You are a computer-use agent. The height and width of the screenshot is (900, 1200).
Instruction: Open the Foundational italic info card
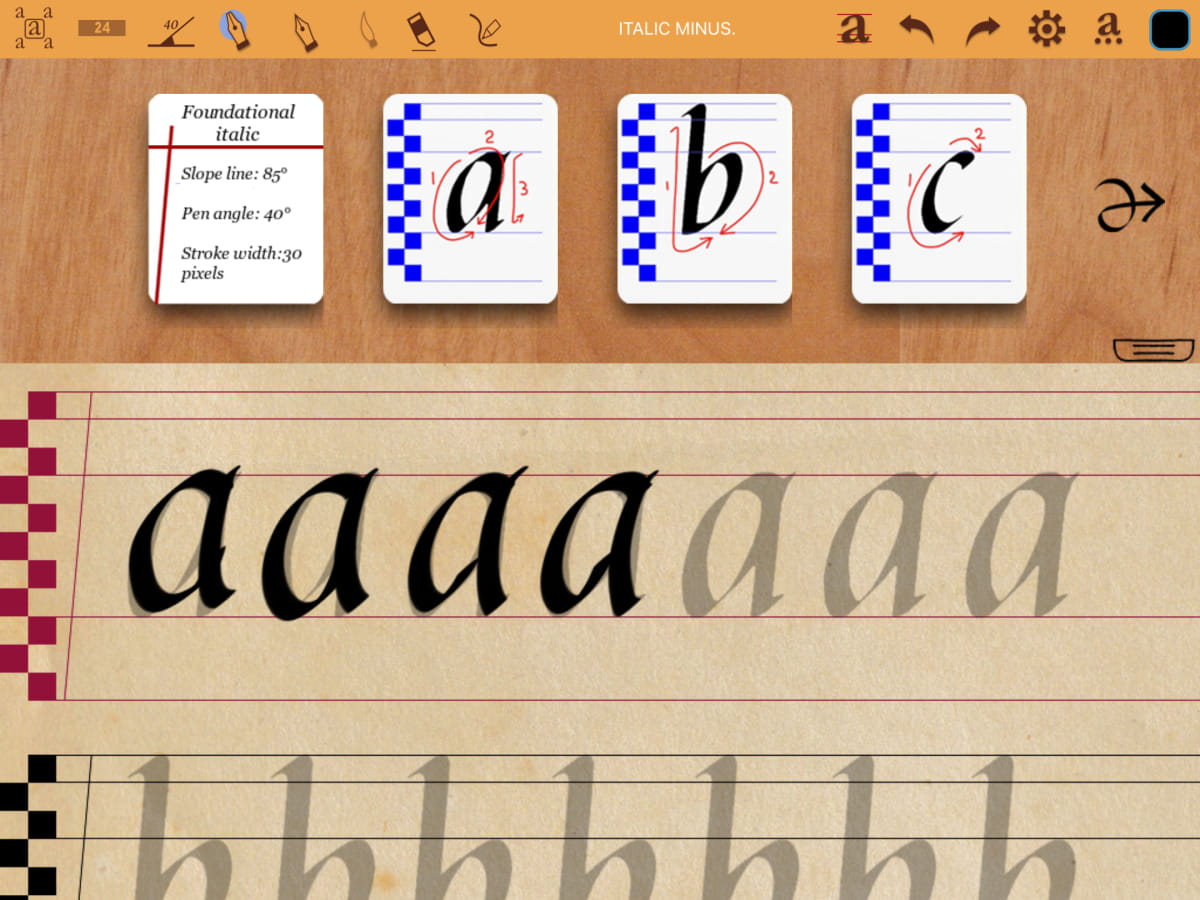point(236,198)
